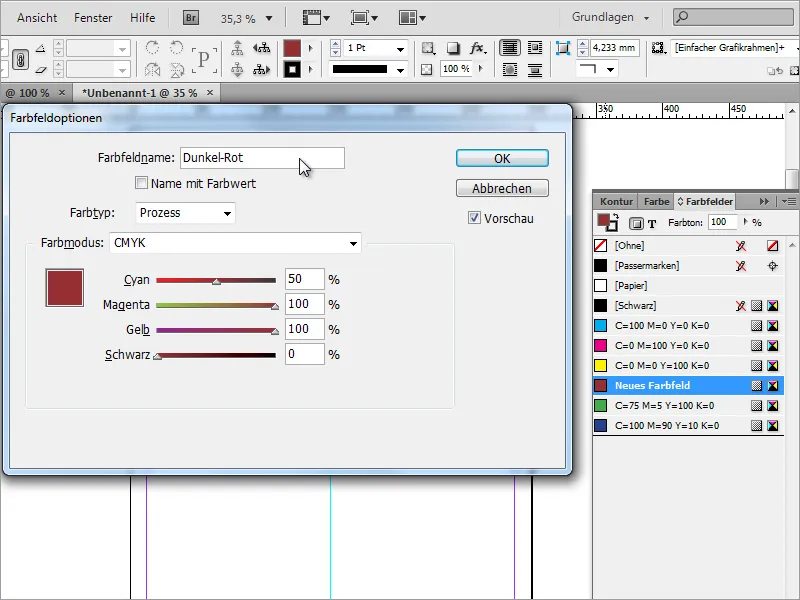Open the Farbmodus CMYK dropdown
The height and width of the screenshot is (600, 800).
click(x=250, y=243)
